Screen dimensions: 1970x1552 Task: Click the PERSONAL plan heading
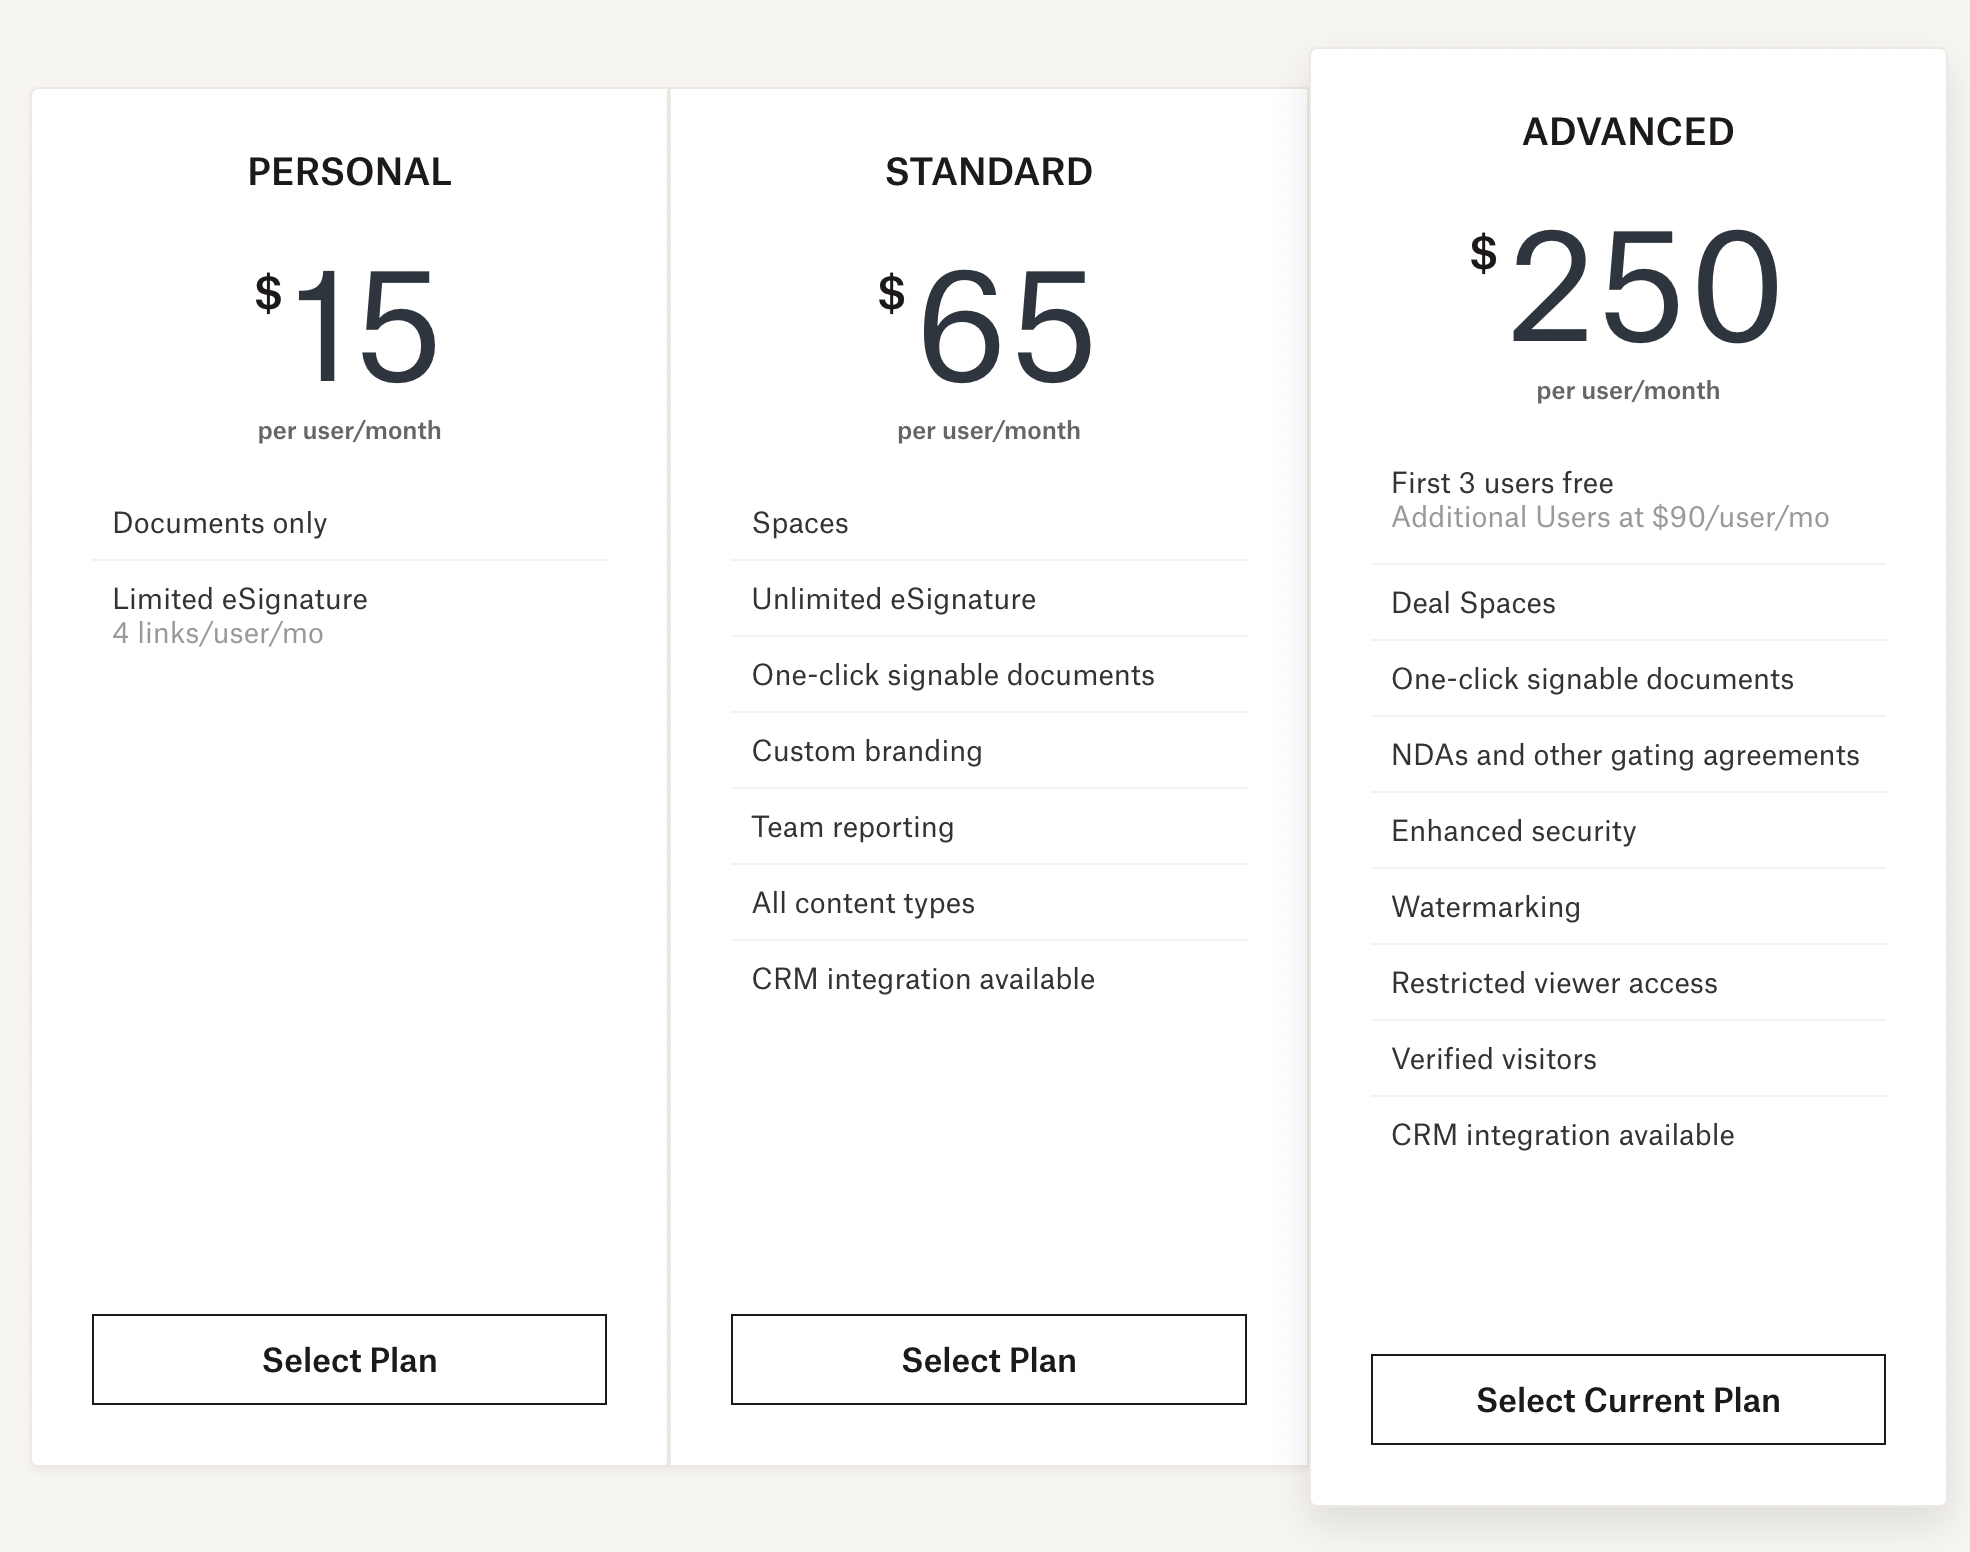349,172
